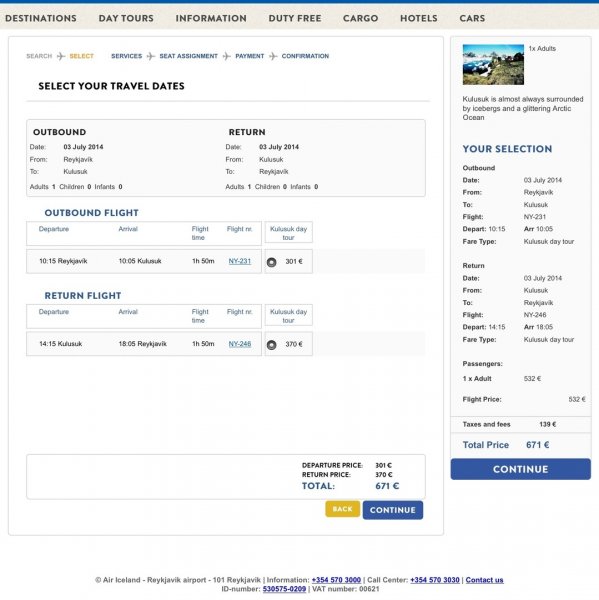The height and width of the screenshot is (600, 599).
Task: Navigate to Hotels in the top menu
Action: (x=419, y=18)
